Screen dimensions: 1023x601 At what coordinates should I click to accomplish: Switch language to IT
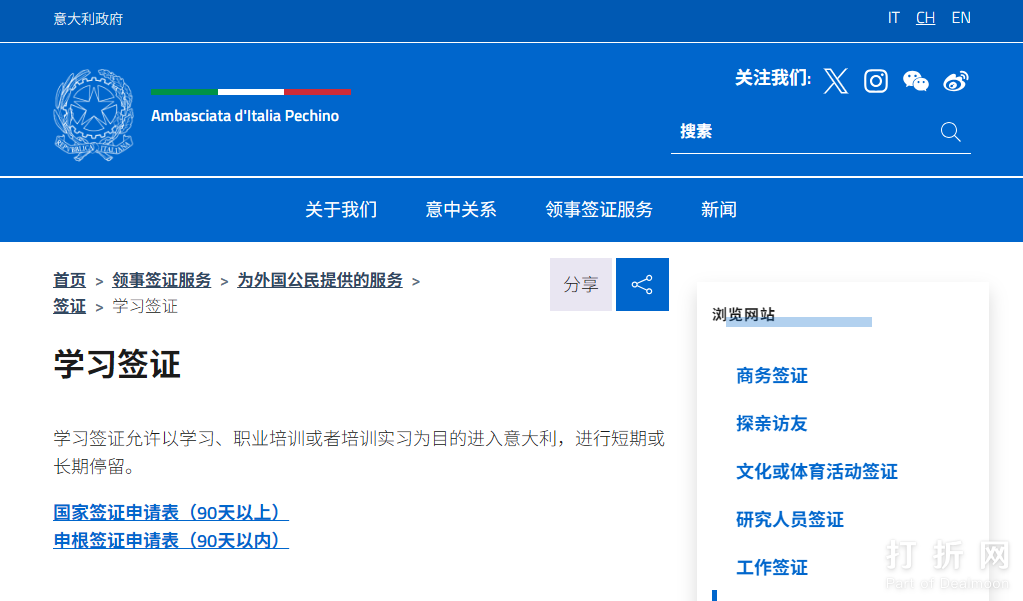(x=893, y=18)
